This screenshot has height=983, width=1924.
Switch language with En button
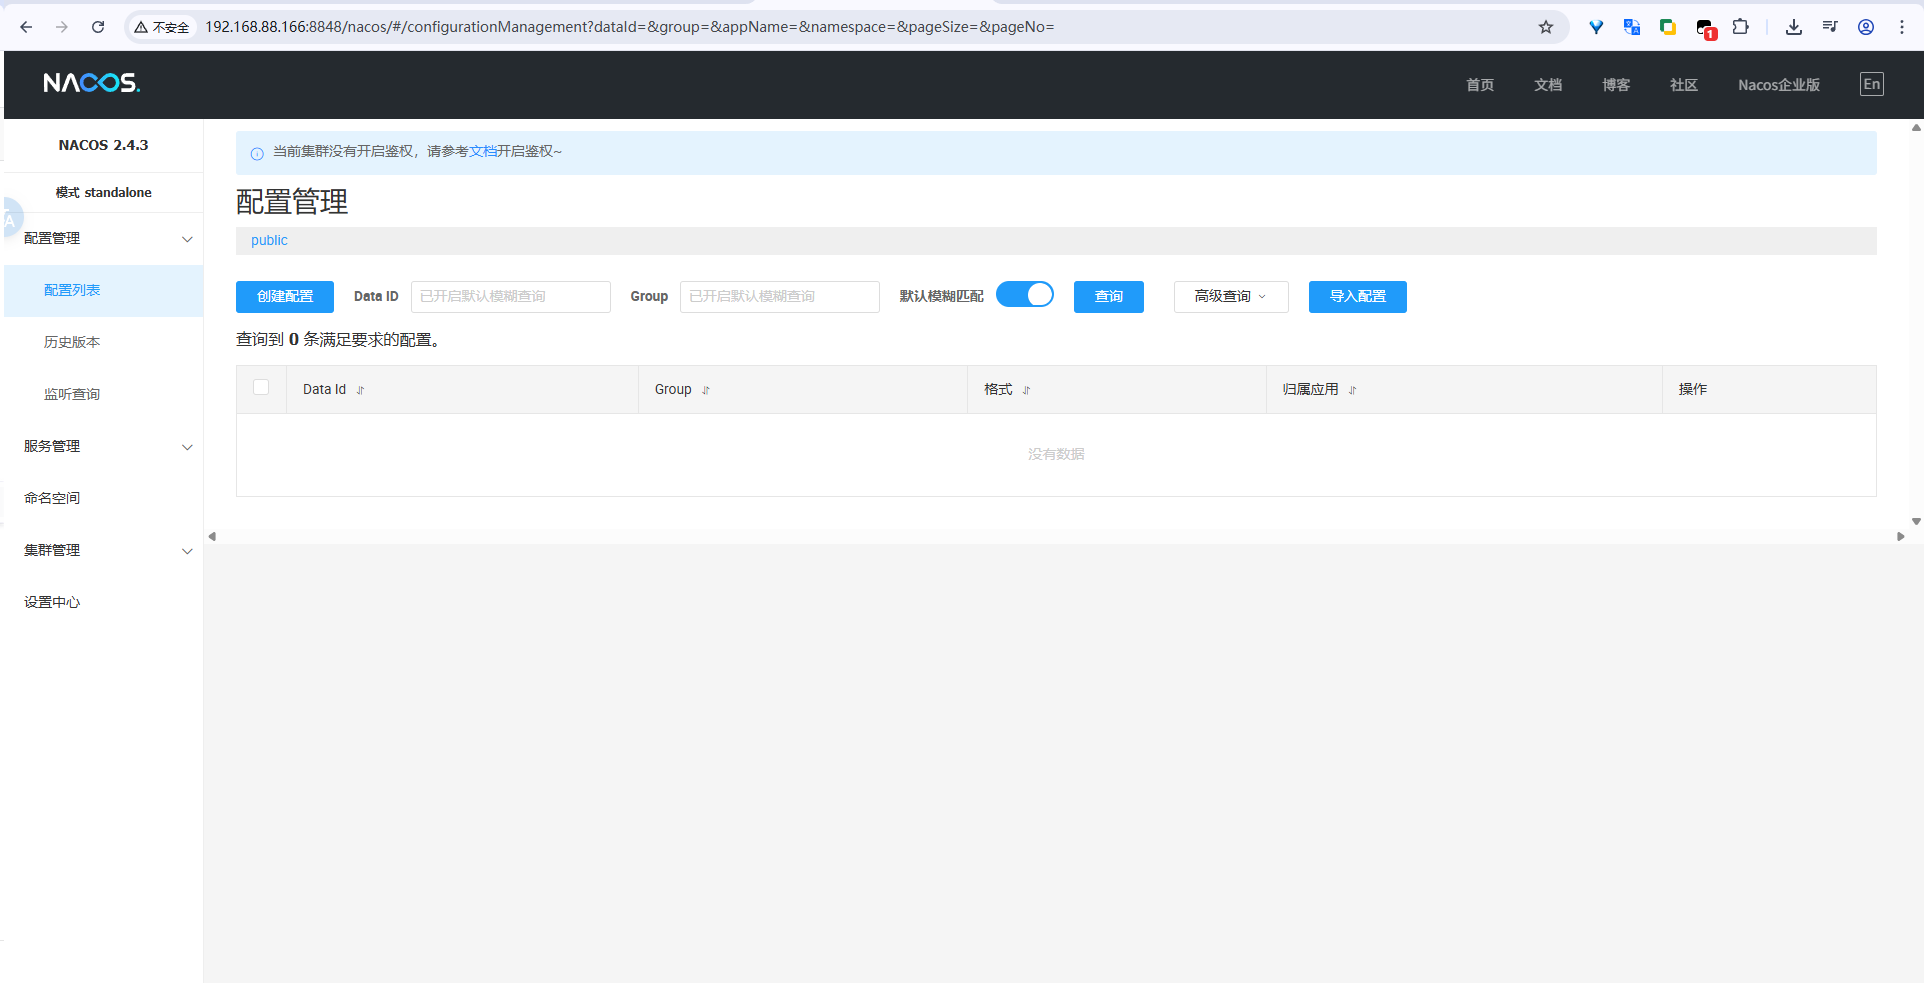1872,84
